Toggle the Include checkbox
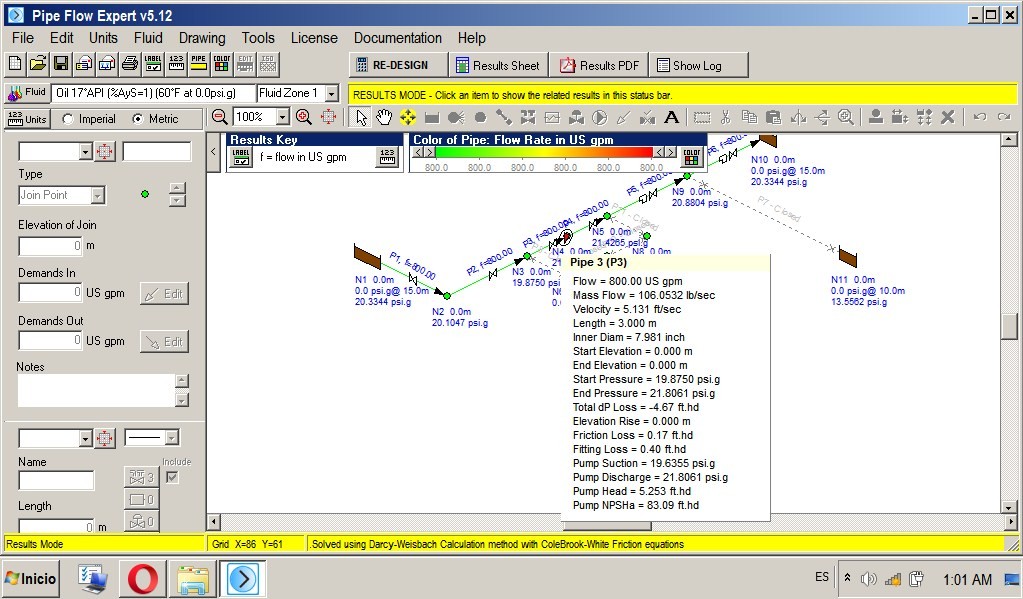1023x599 pixels. coord(172,477)
